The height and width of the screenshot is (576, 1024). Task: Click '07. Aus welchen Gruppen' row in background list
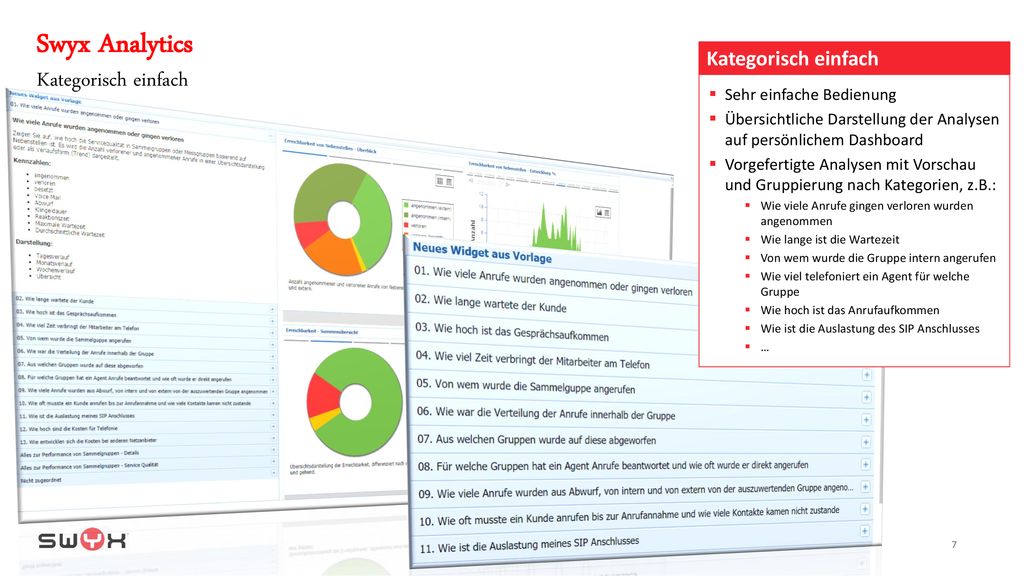80,365
